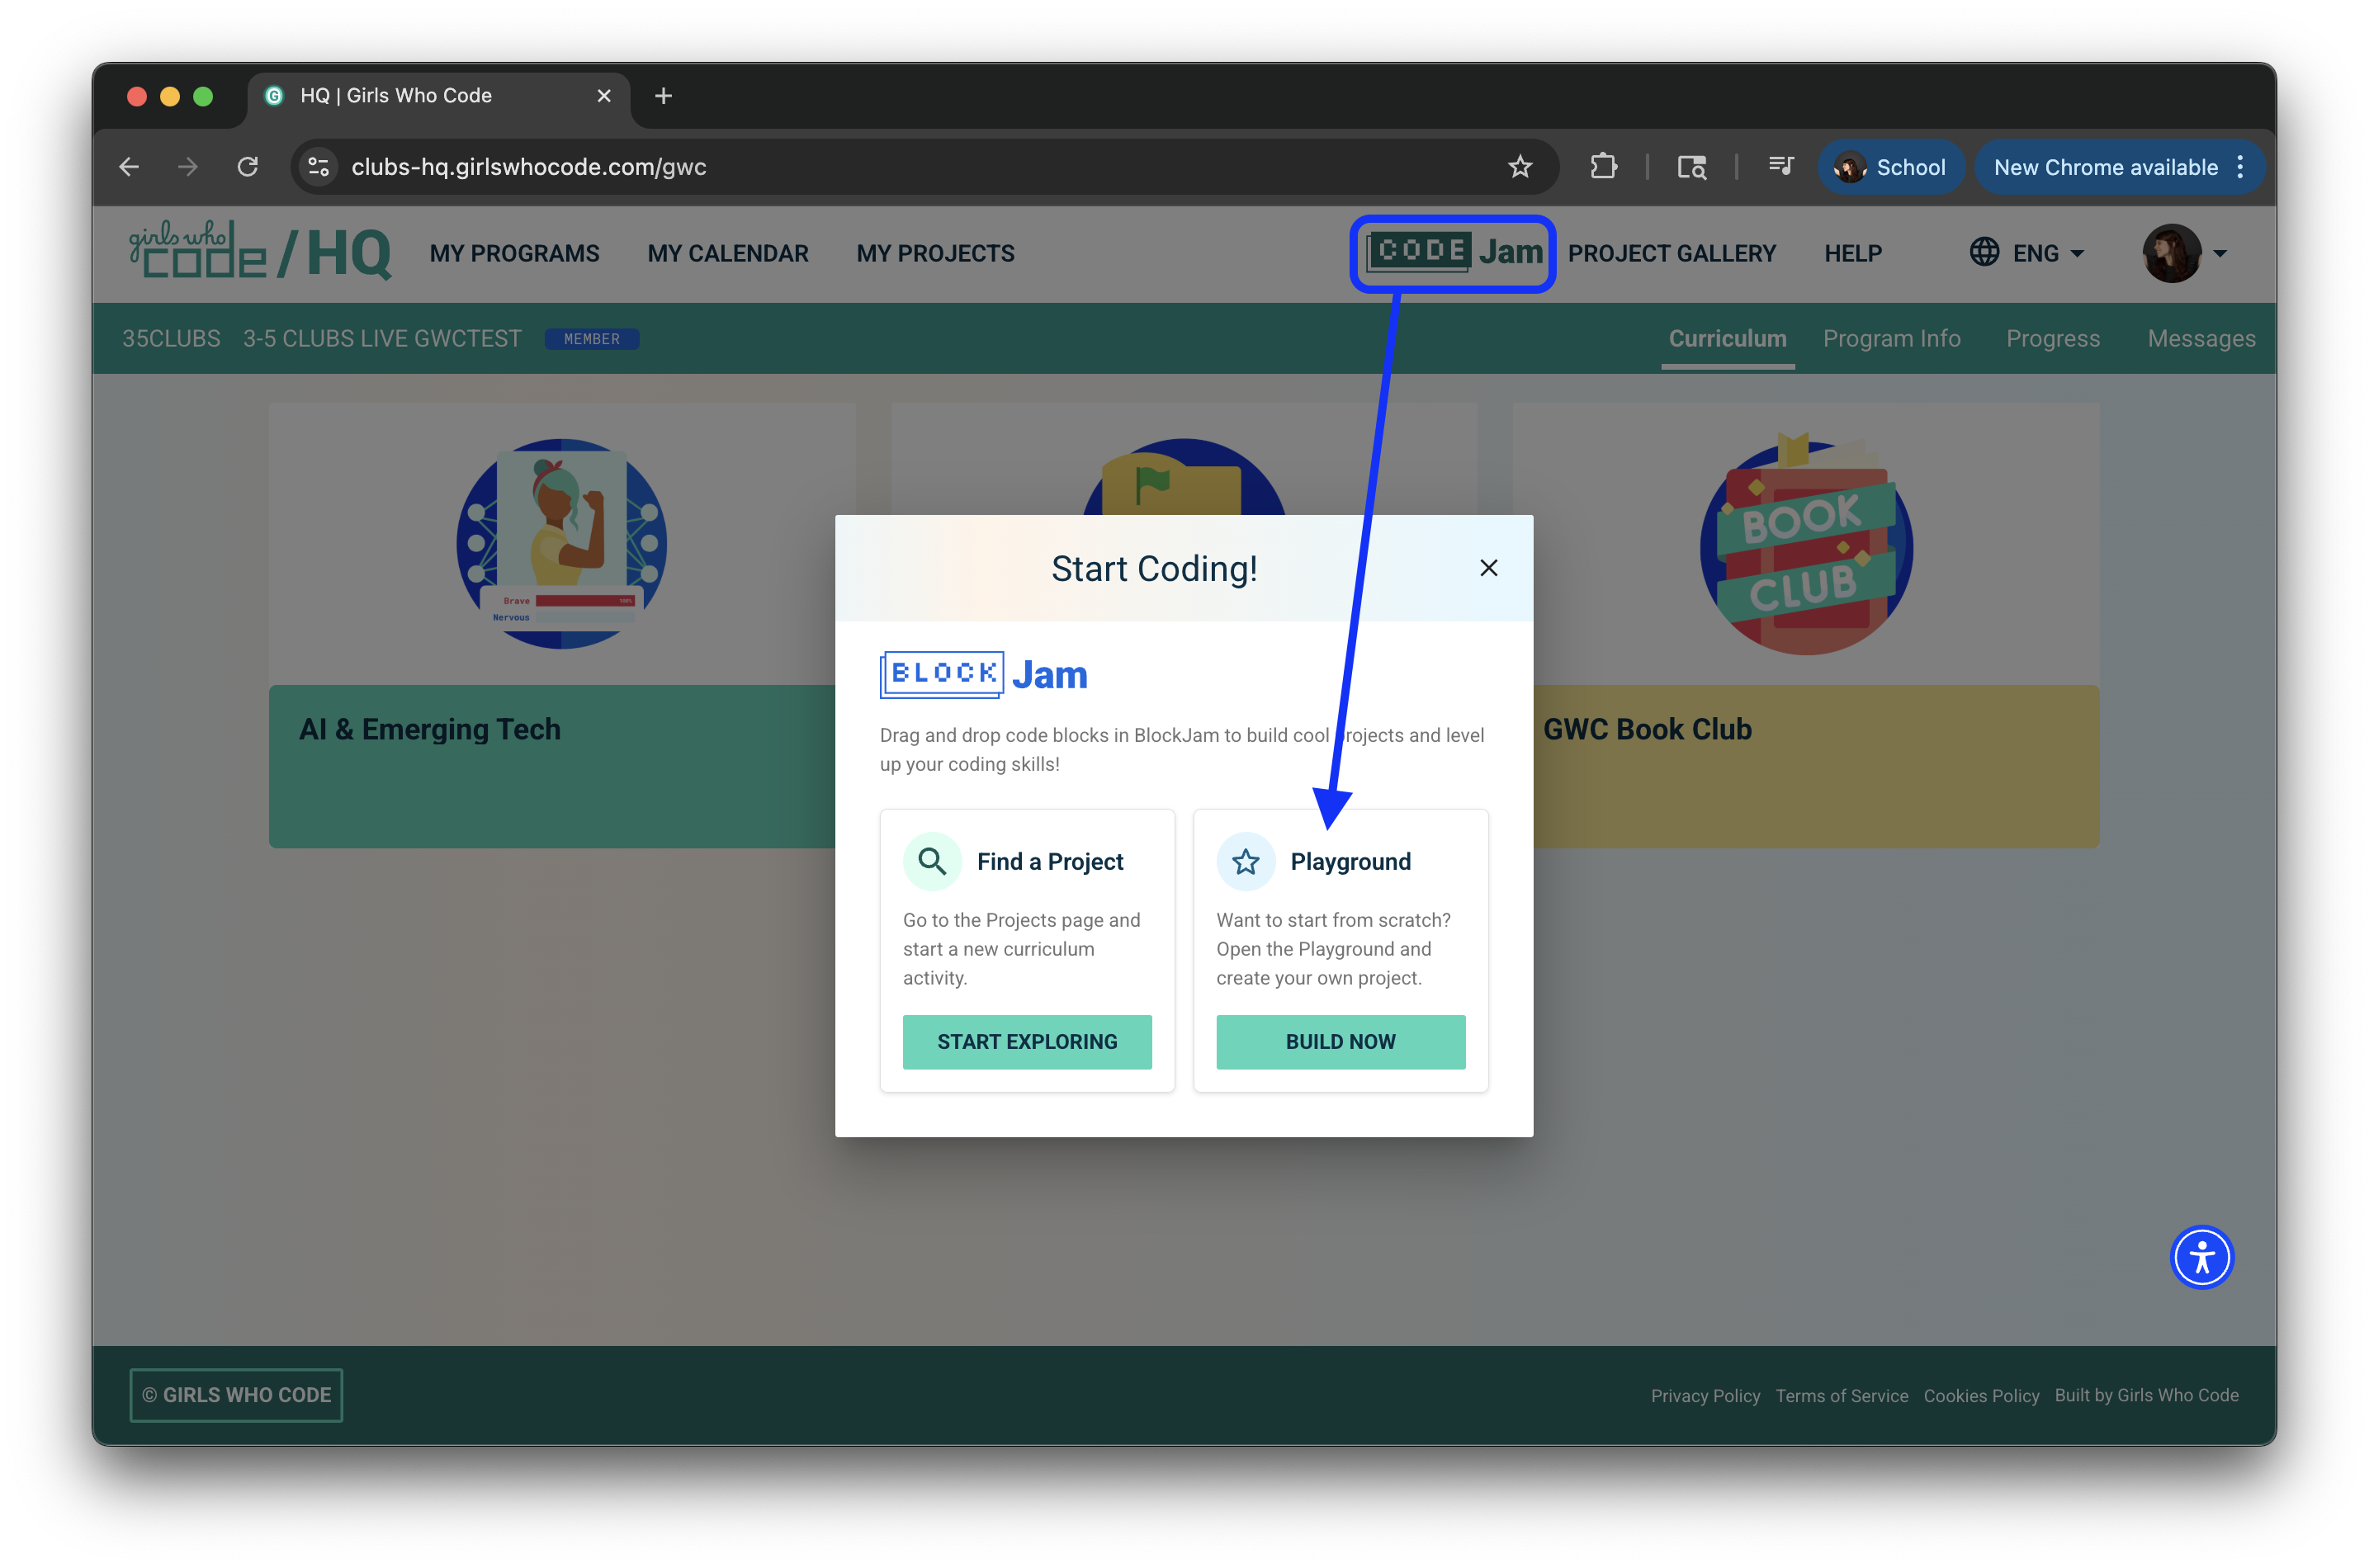Open the School Chrome profile

click(1890, 167)
